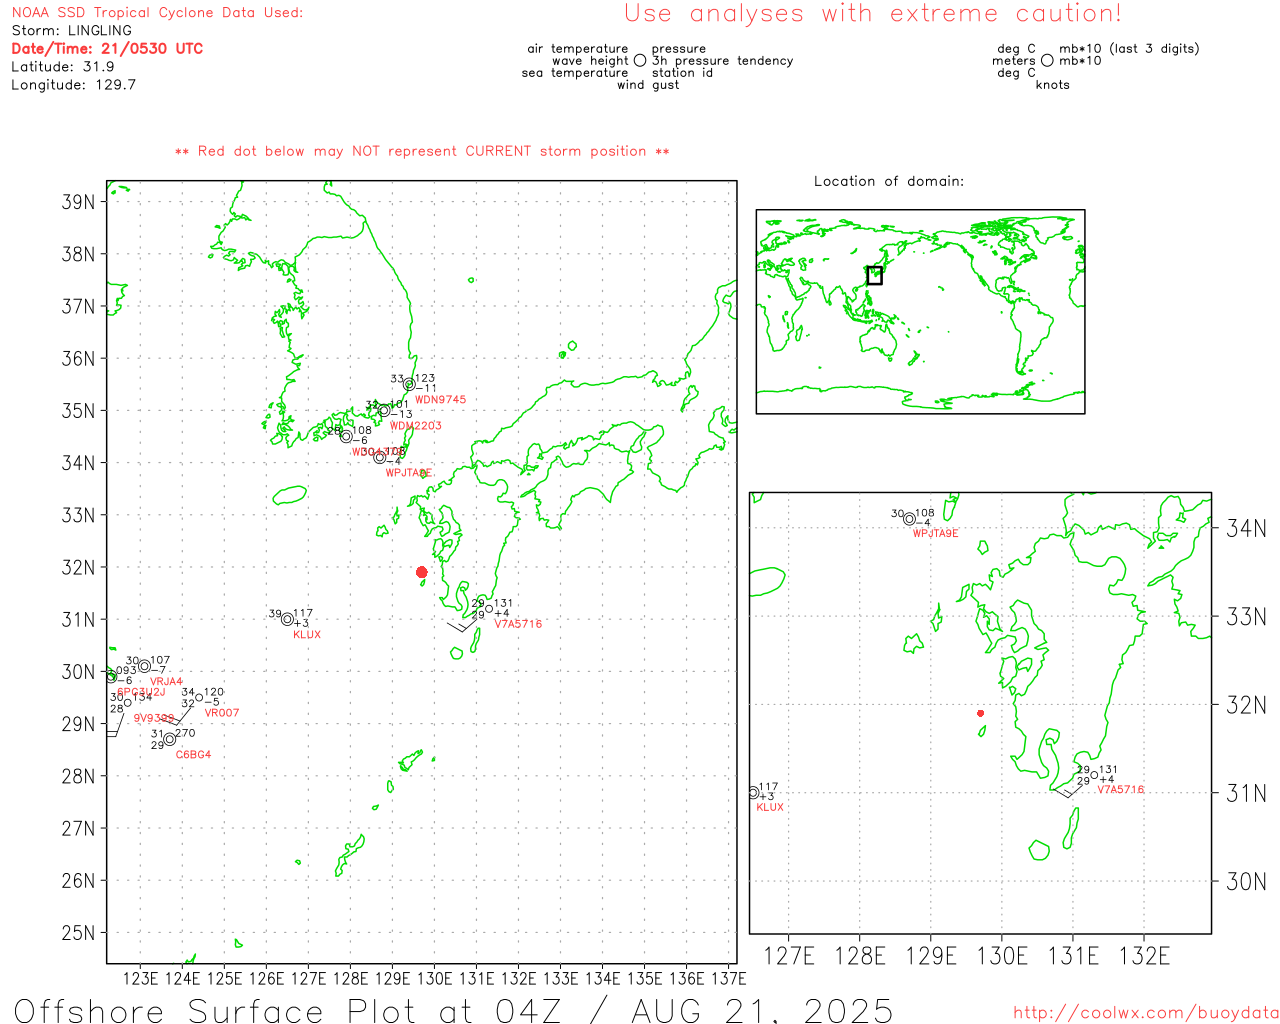Click the 'Longitude: 129.7' text

(x=73, y=85)
